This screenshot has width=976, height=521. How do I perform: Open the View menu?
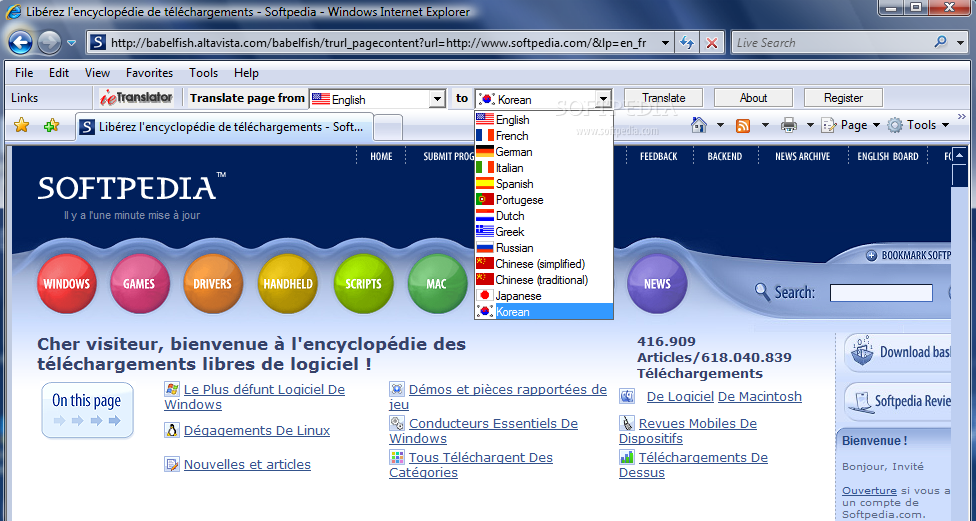(97, 73)
